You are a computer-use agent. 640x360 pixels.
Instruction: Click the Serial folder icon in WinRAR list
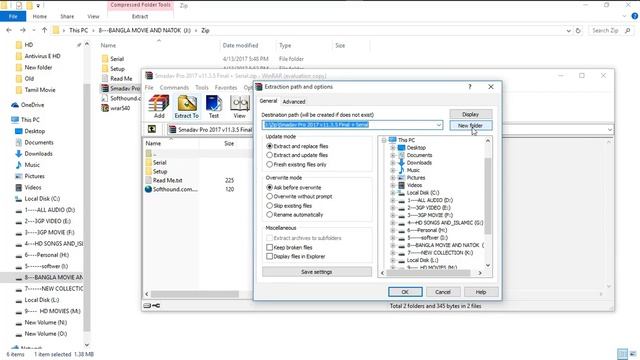click(149, 162)
